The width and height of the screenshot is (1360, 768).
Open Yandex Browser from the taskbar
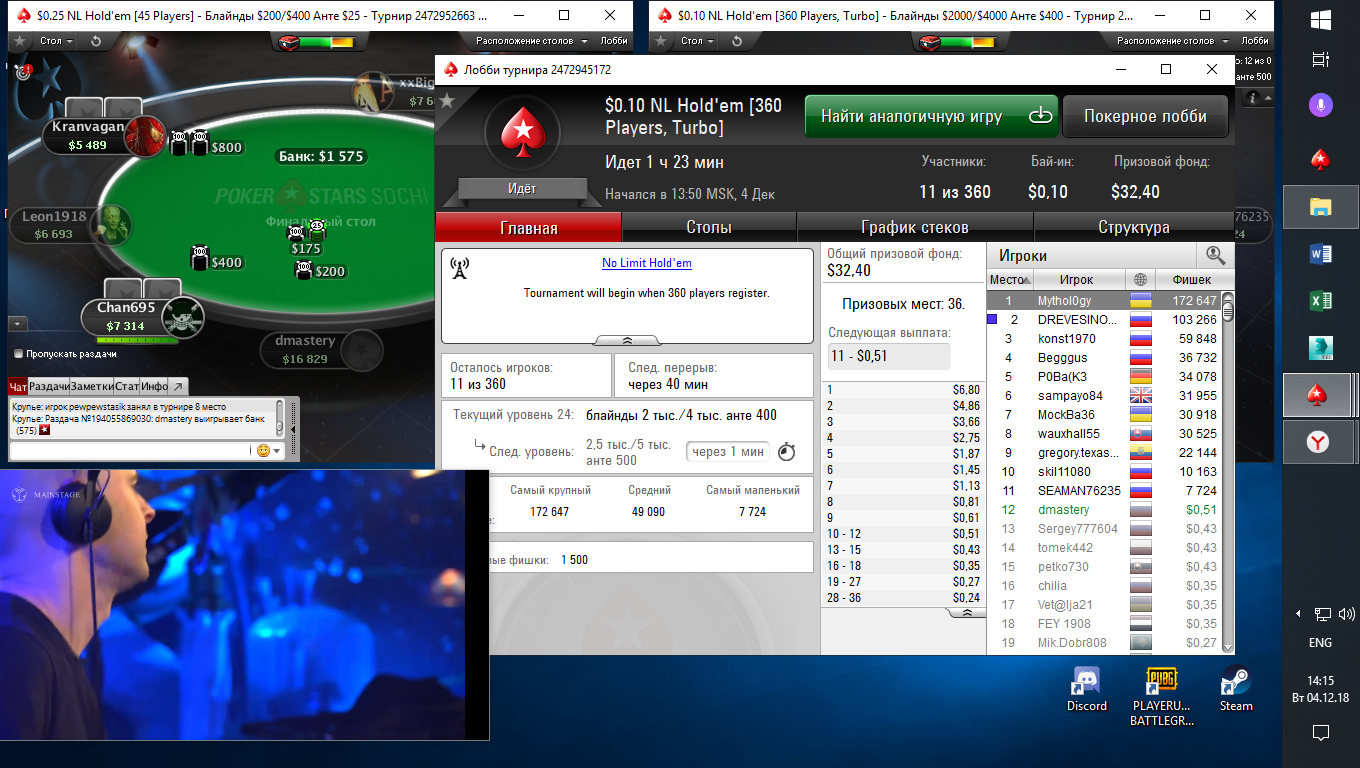click(x=1320, y=442)
